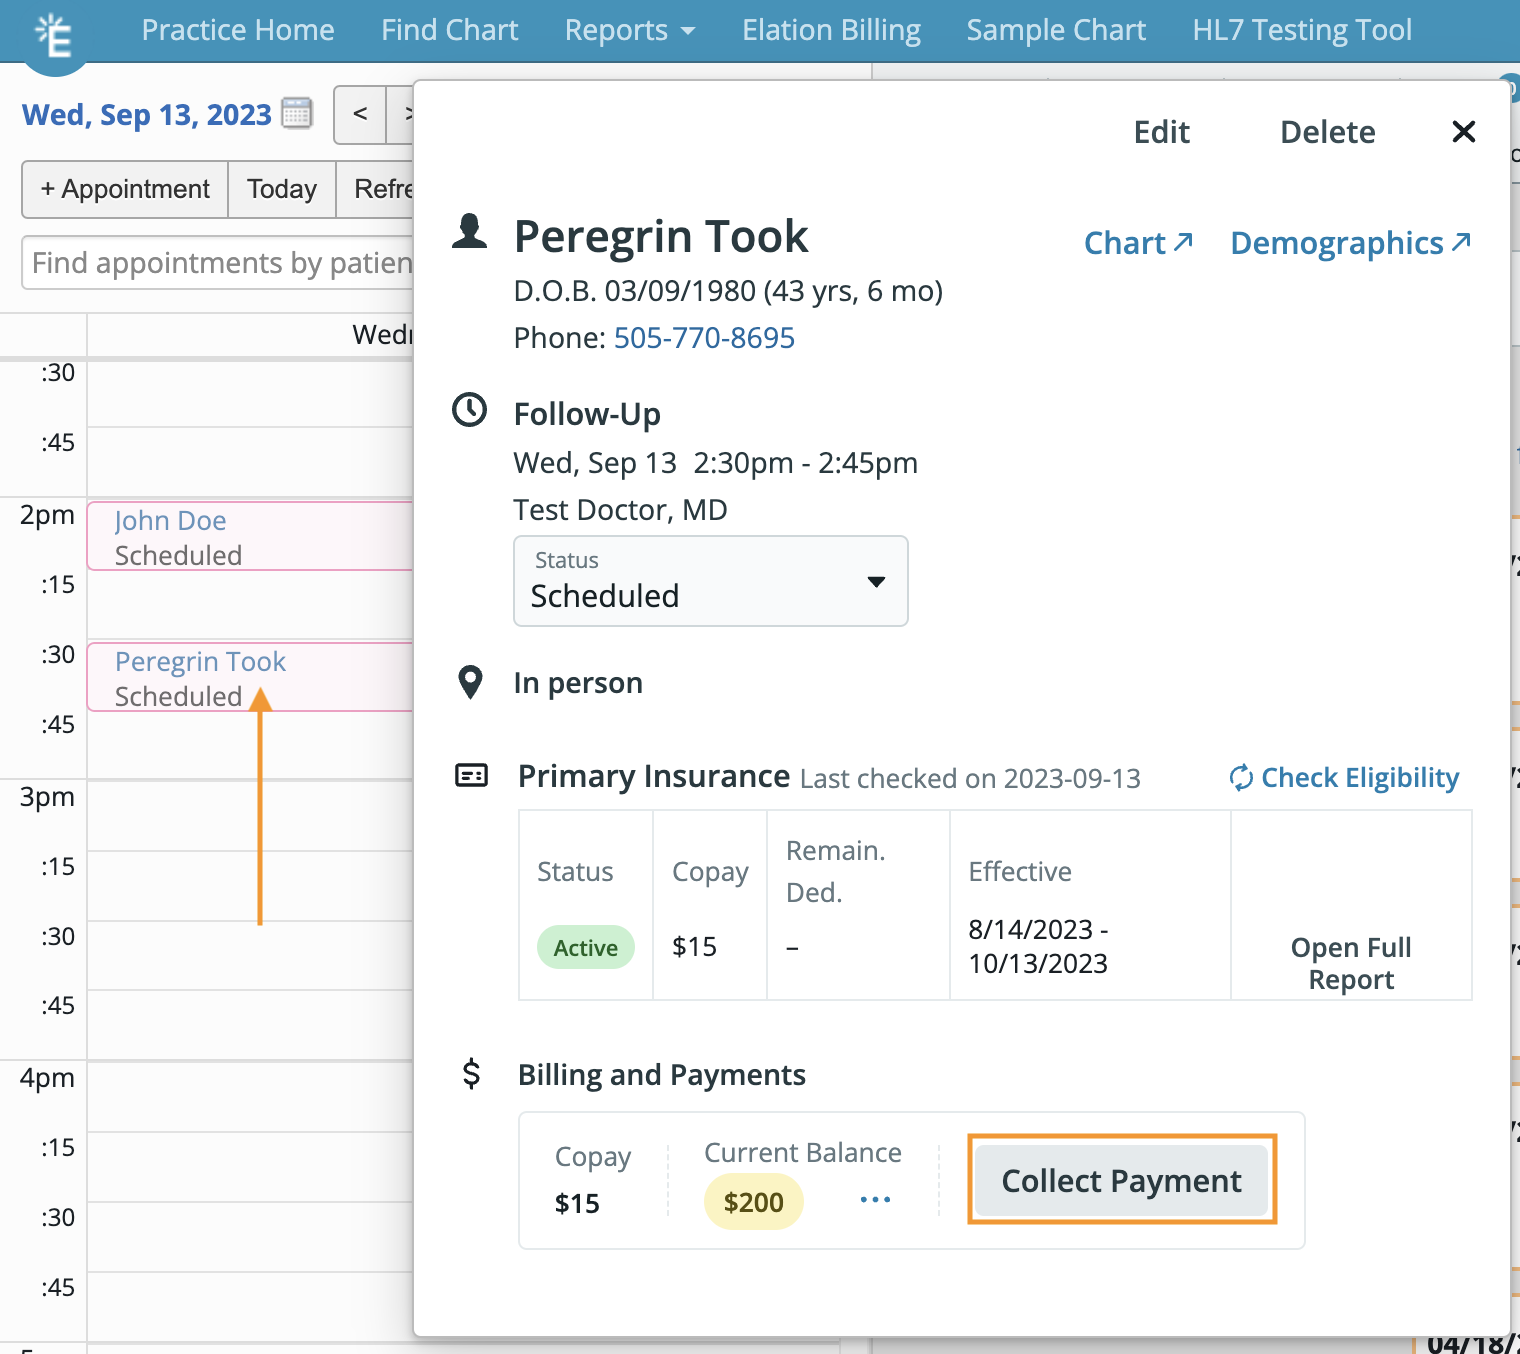Open patient Chart link
Viewport: 1520px width, 1354px height.
[x=1139, y=243]
